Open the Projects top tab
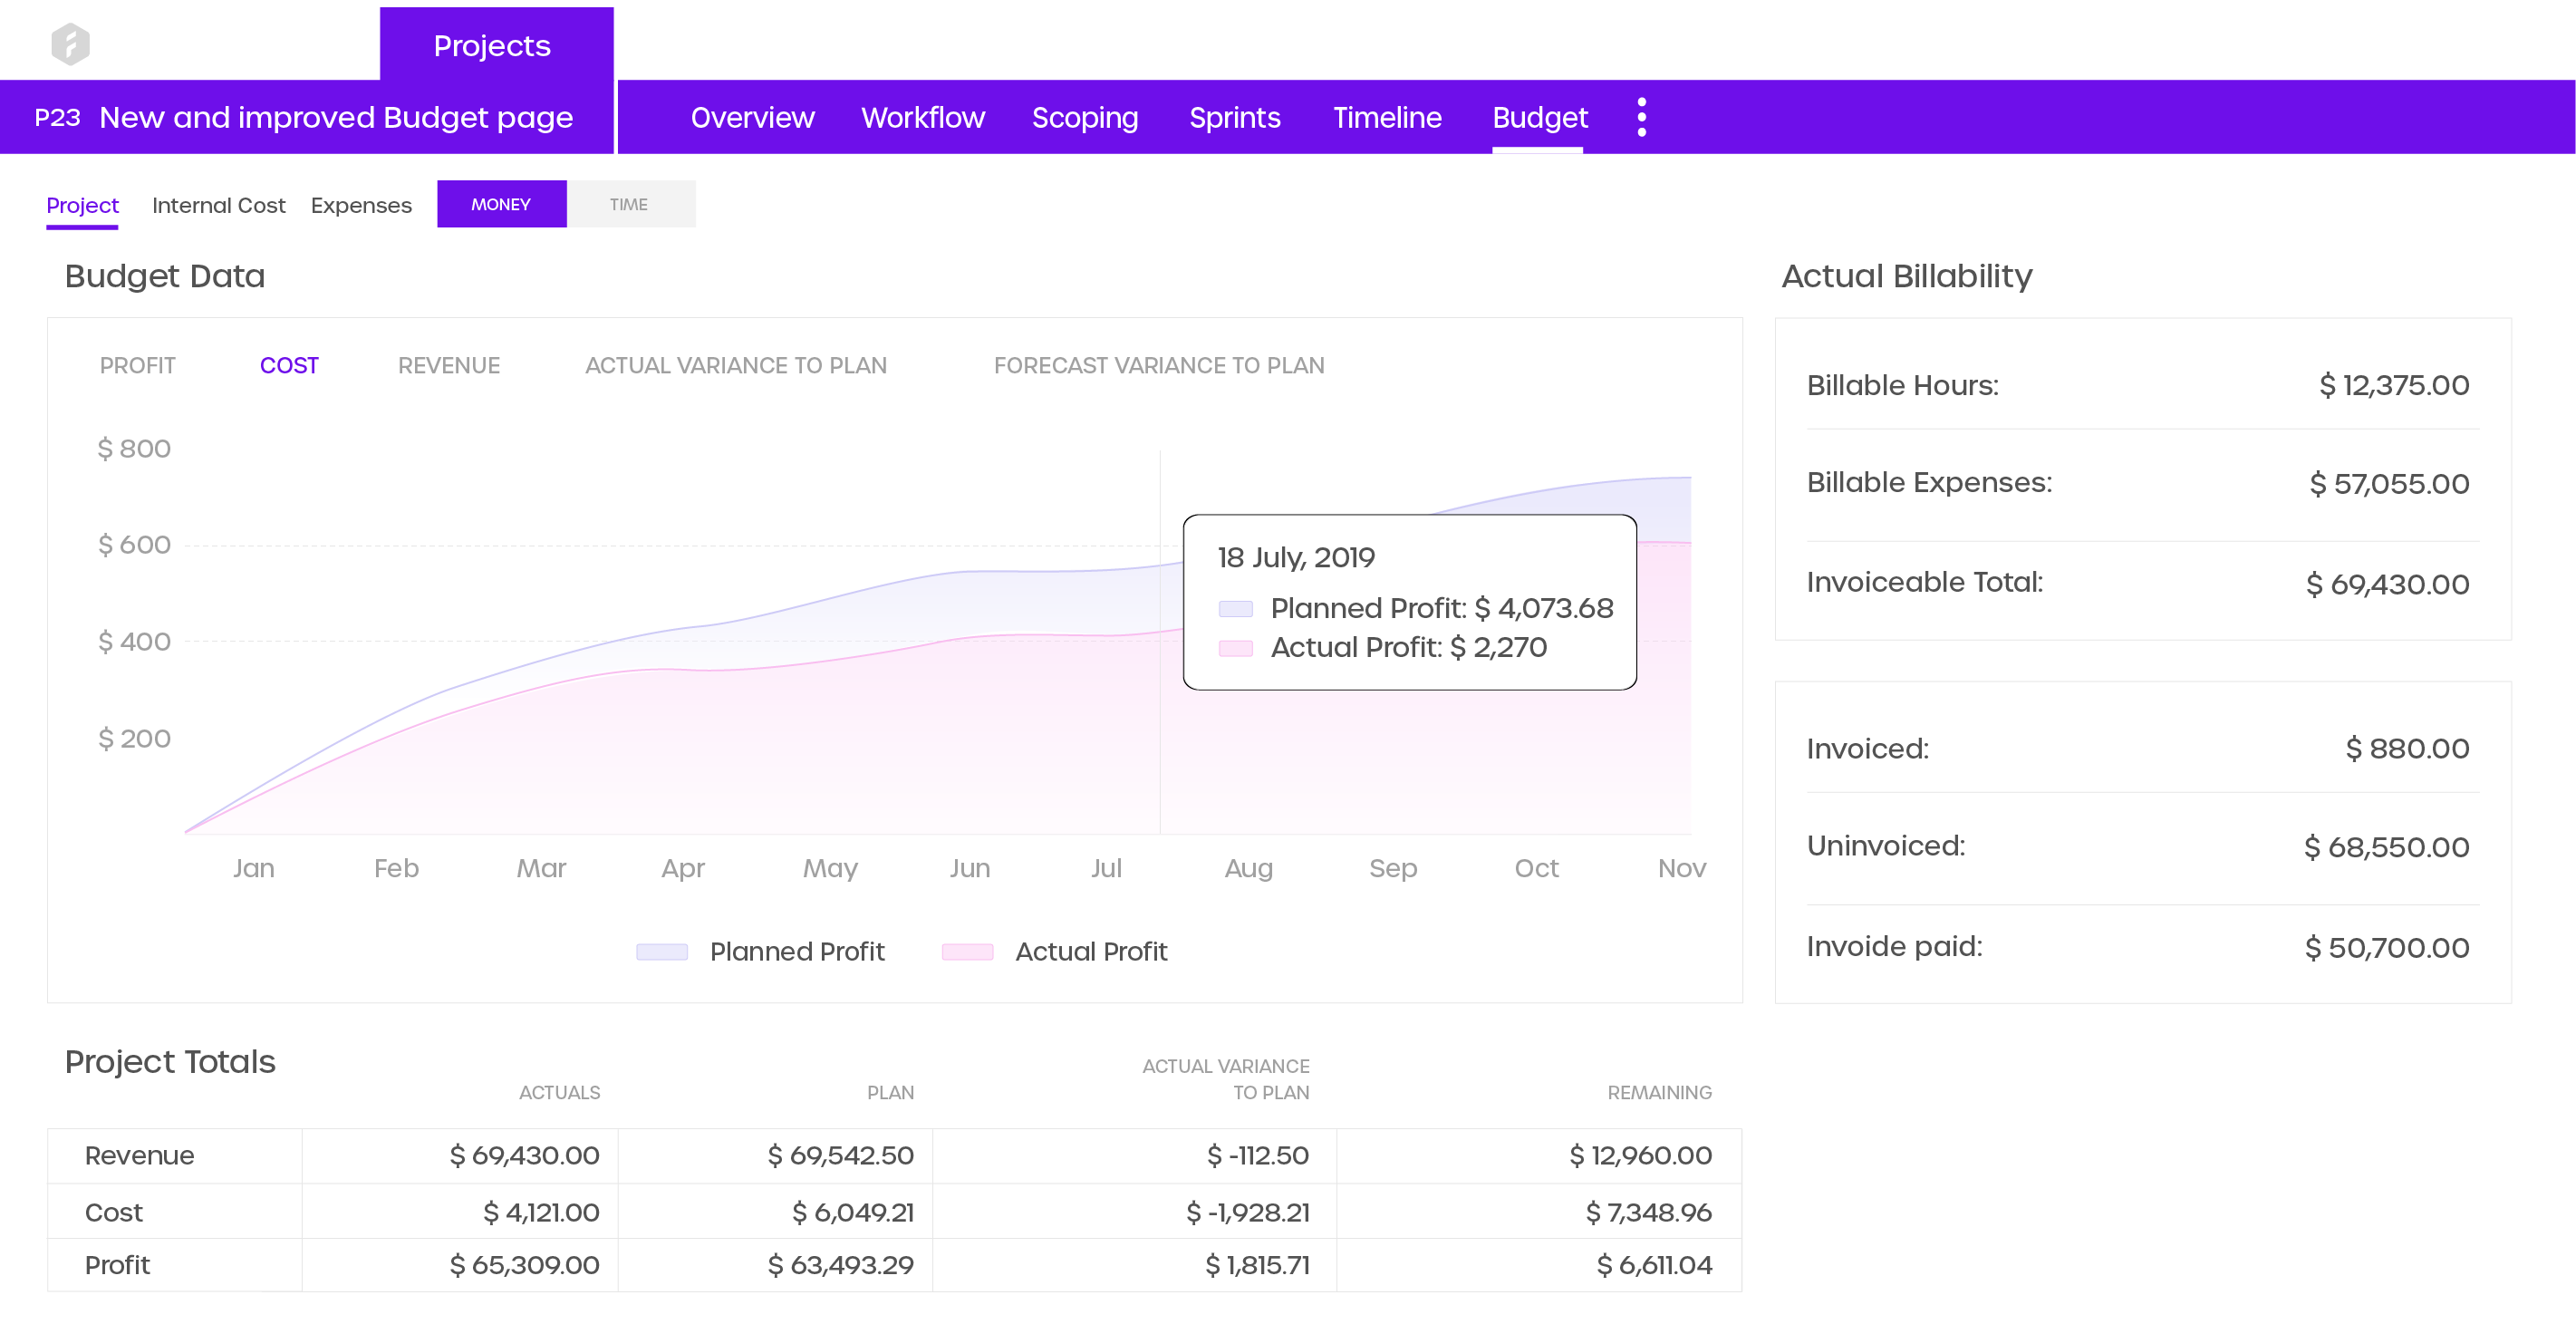The width and height of the screenshot is (2576, 1324). [x=492, y=46]
